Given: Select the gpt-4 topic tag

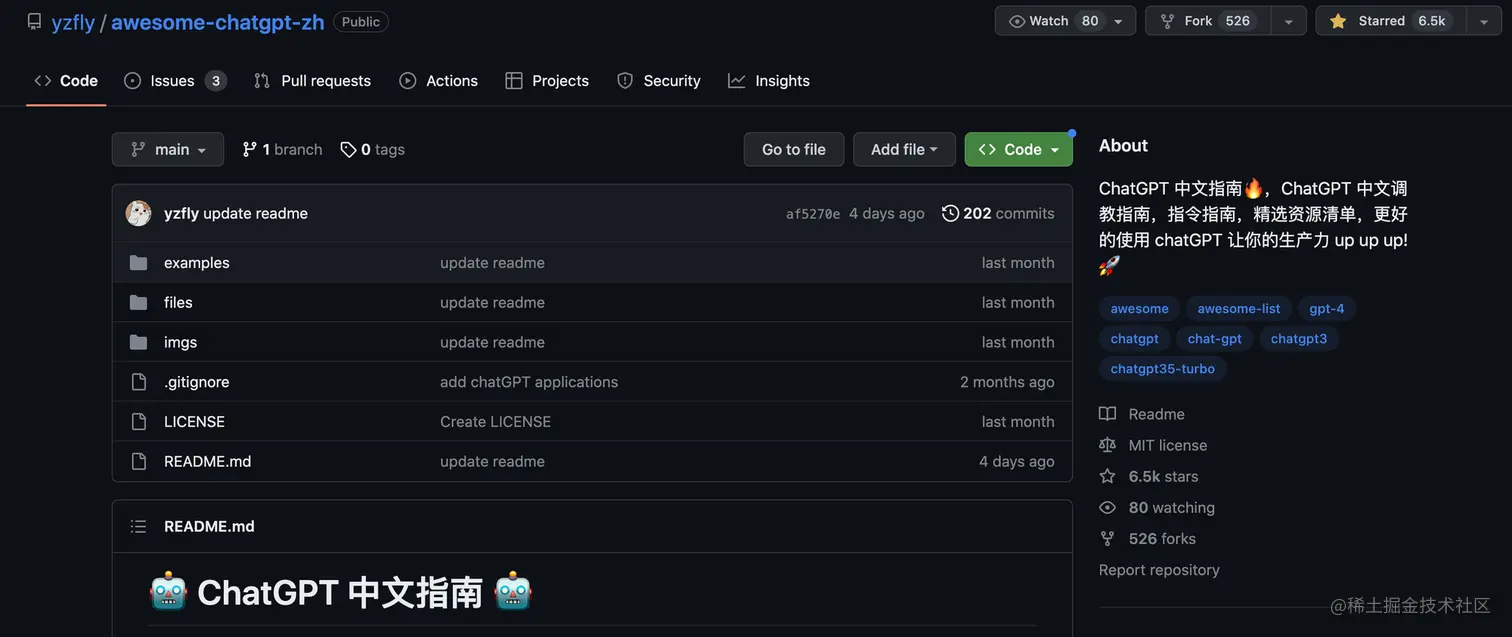Looking at the screenshot, I should point(1327,309).
